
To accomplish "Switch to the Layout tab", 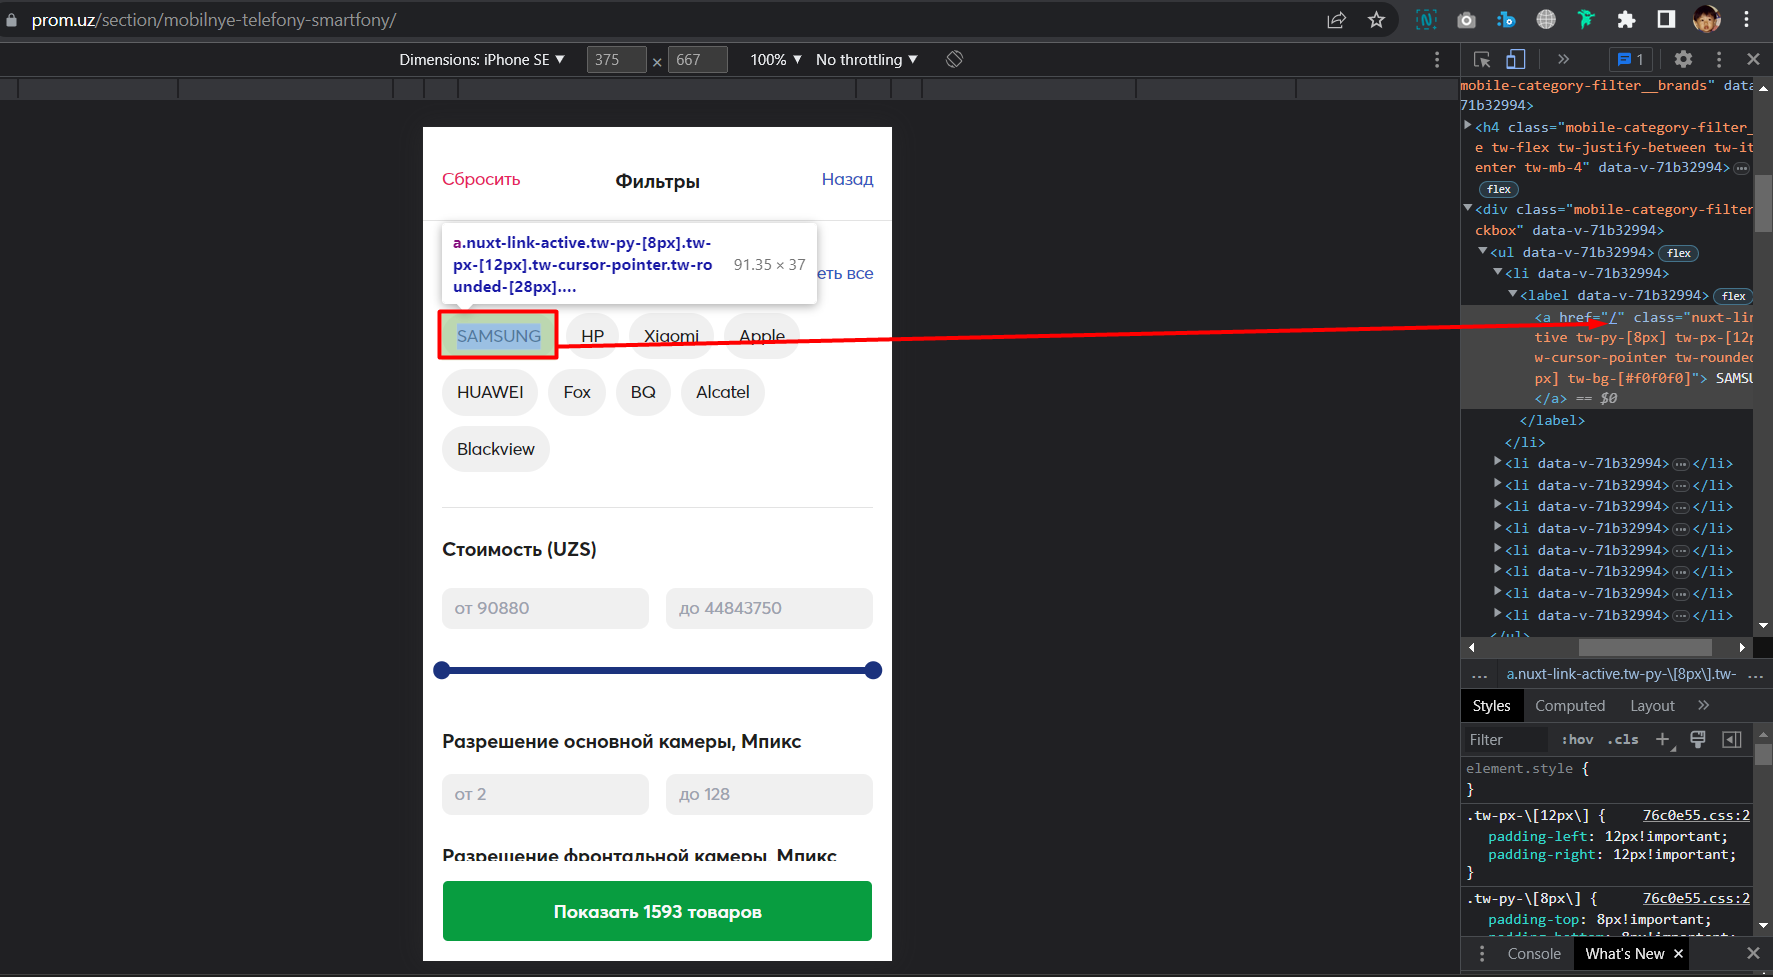I will (1652, 706).
